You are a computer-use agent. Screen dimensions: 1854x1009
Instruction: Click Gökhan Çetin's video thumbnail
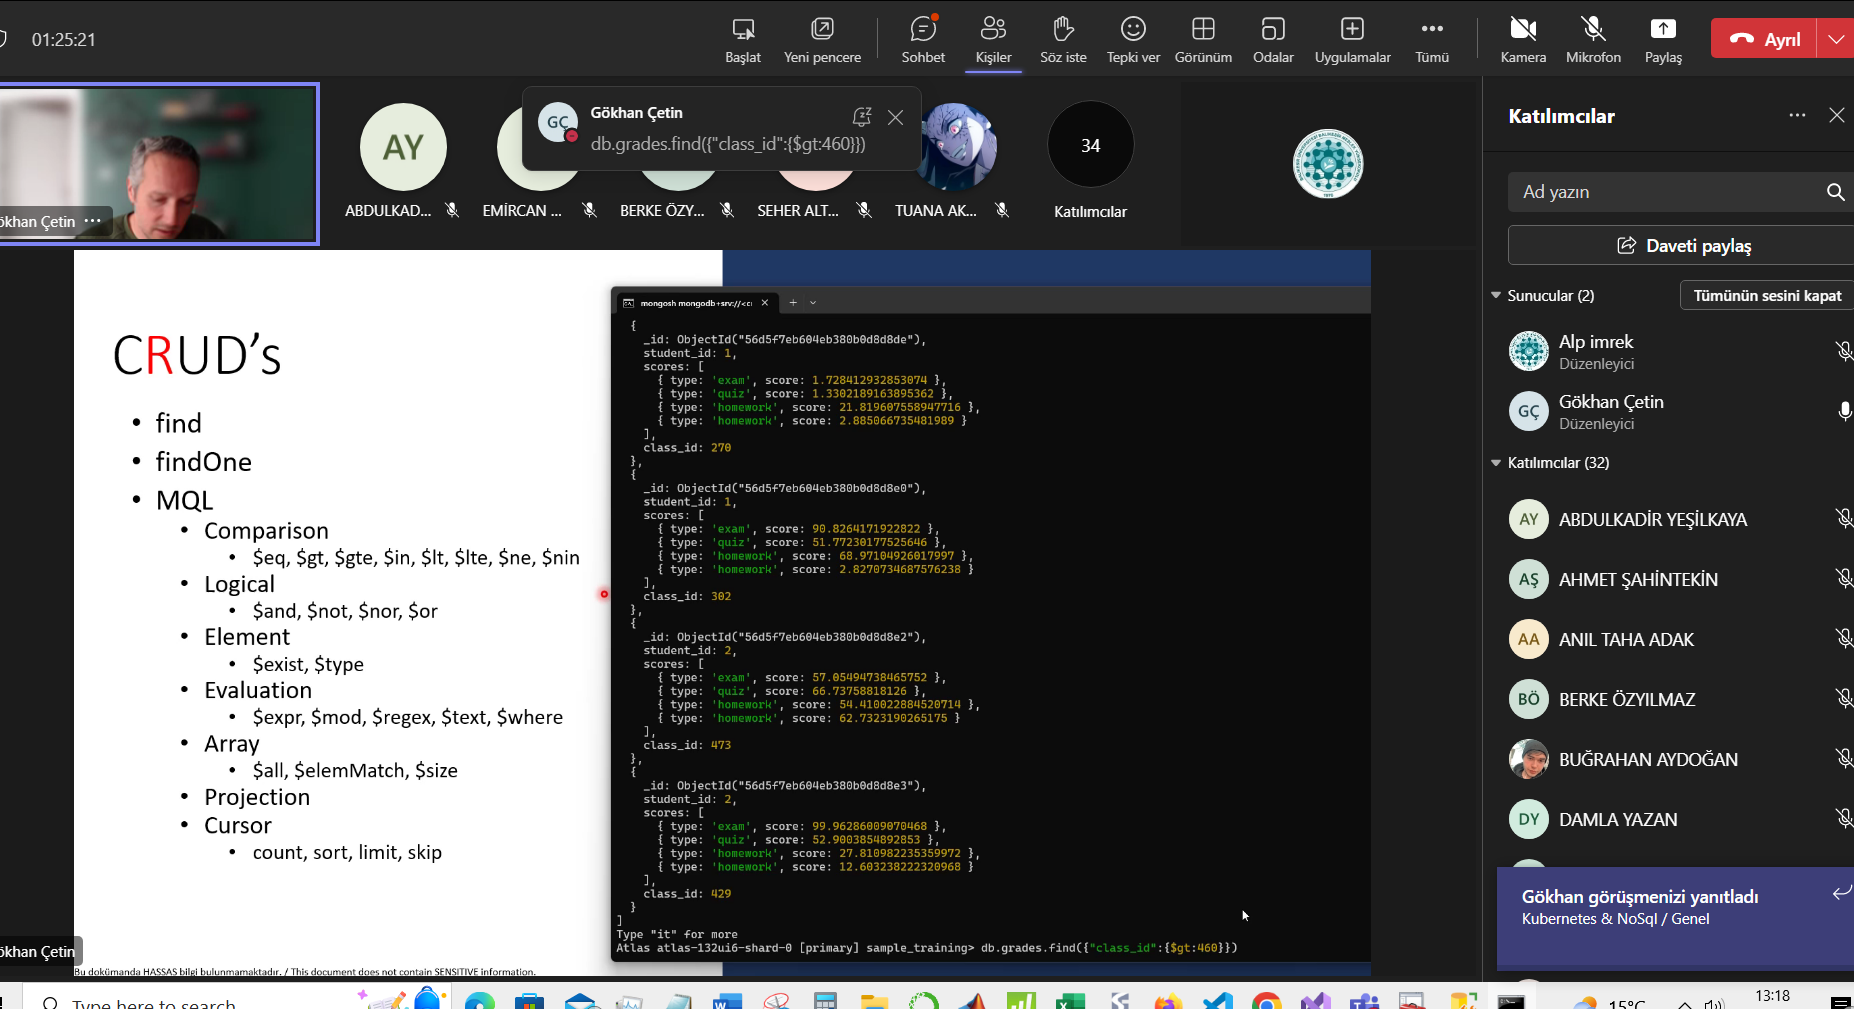(159, 164)
